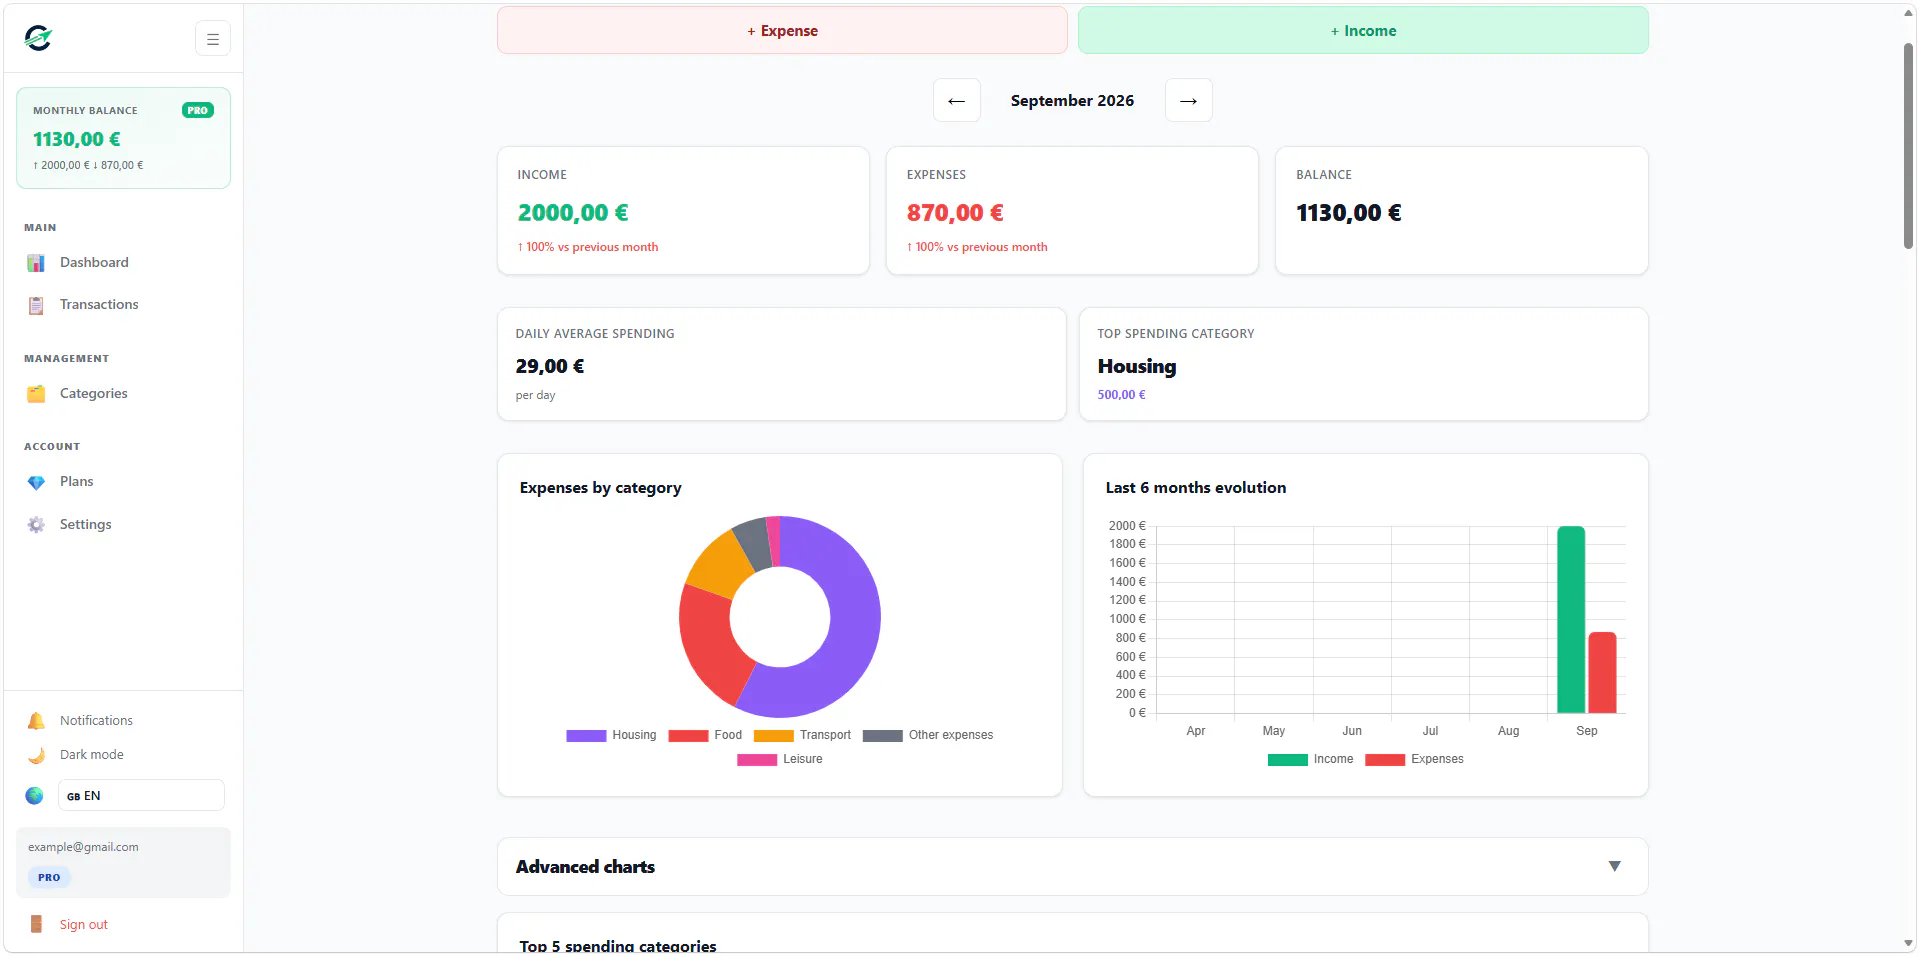Open the language selector showing EN

[x=141, y=796]
